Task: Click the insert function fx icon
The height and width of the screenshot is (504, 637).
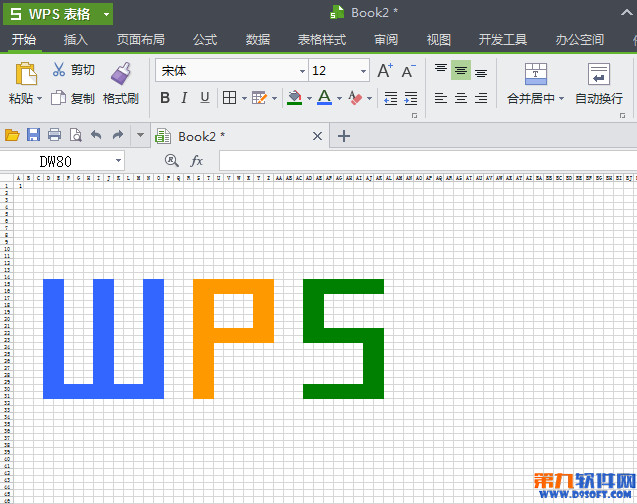Action: [x=197, y=160]
